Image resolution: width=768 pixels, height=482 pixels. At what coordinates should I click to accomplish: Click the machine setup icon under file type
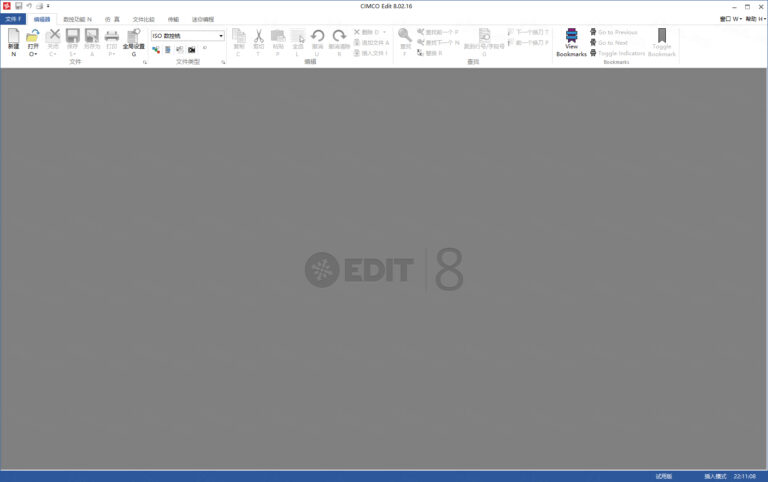[180, 49]
